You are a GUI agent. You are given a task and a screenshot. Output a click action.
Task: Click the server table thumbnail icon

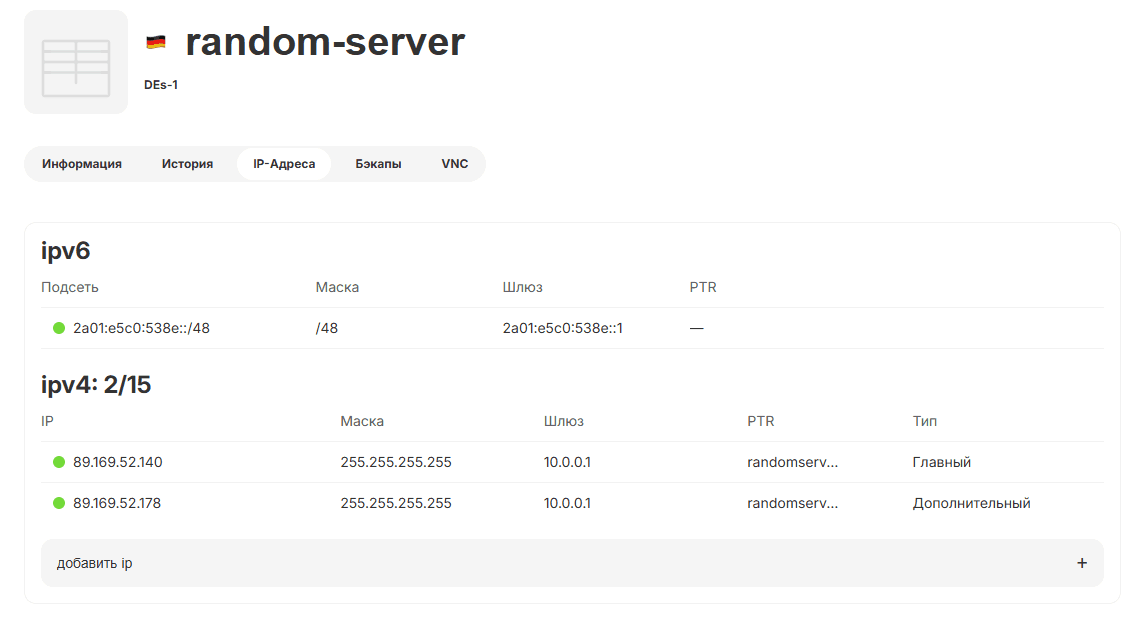76,62
